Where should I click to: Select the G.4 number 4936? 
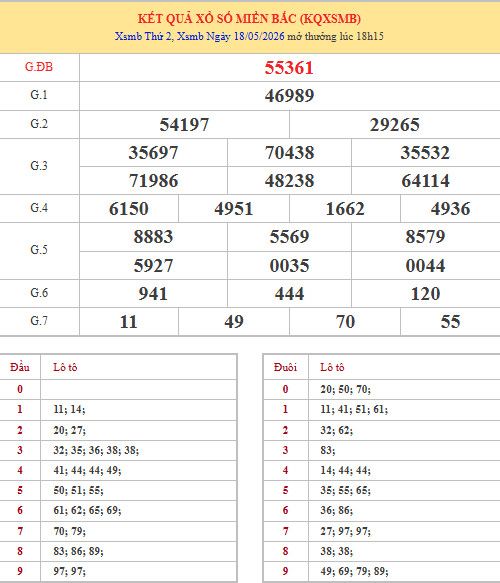tap(450, 209)
